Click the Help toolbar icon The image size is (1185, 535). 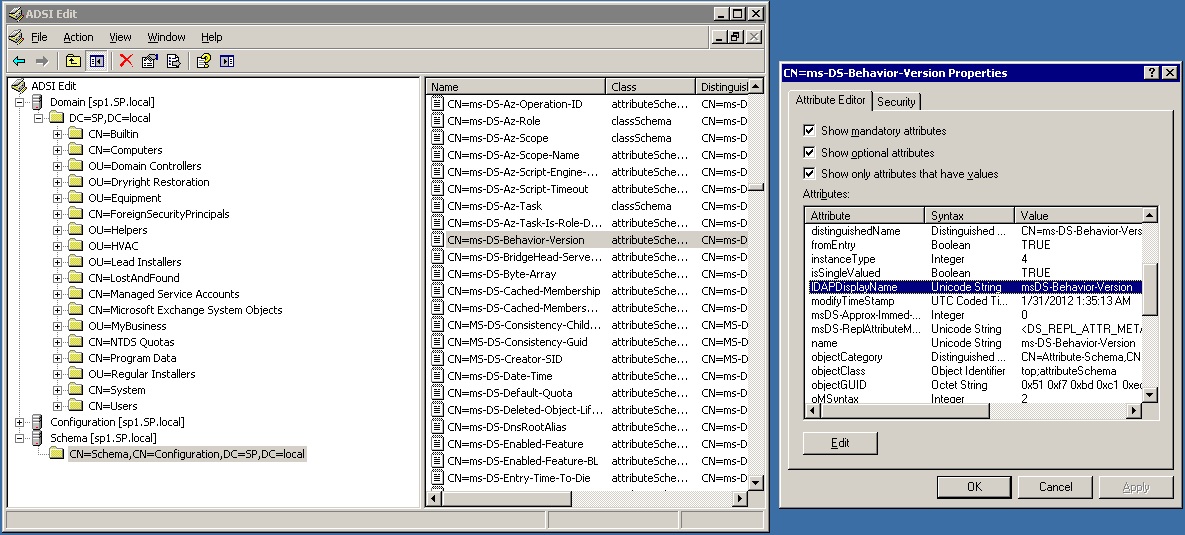pyautogui.click(x=203, y=61)
